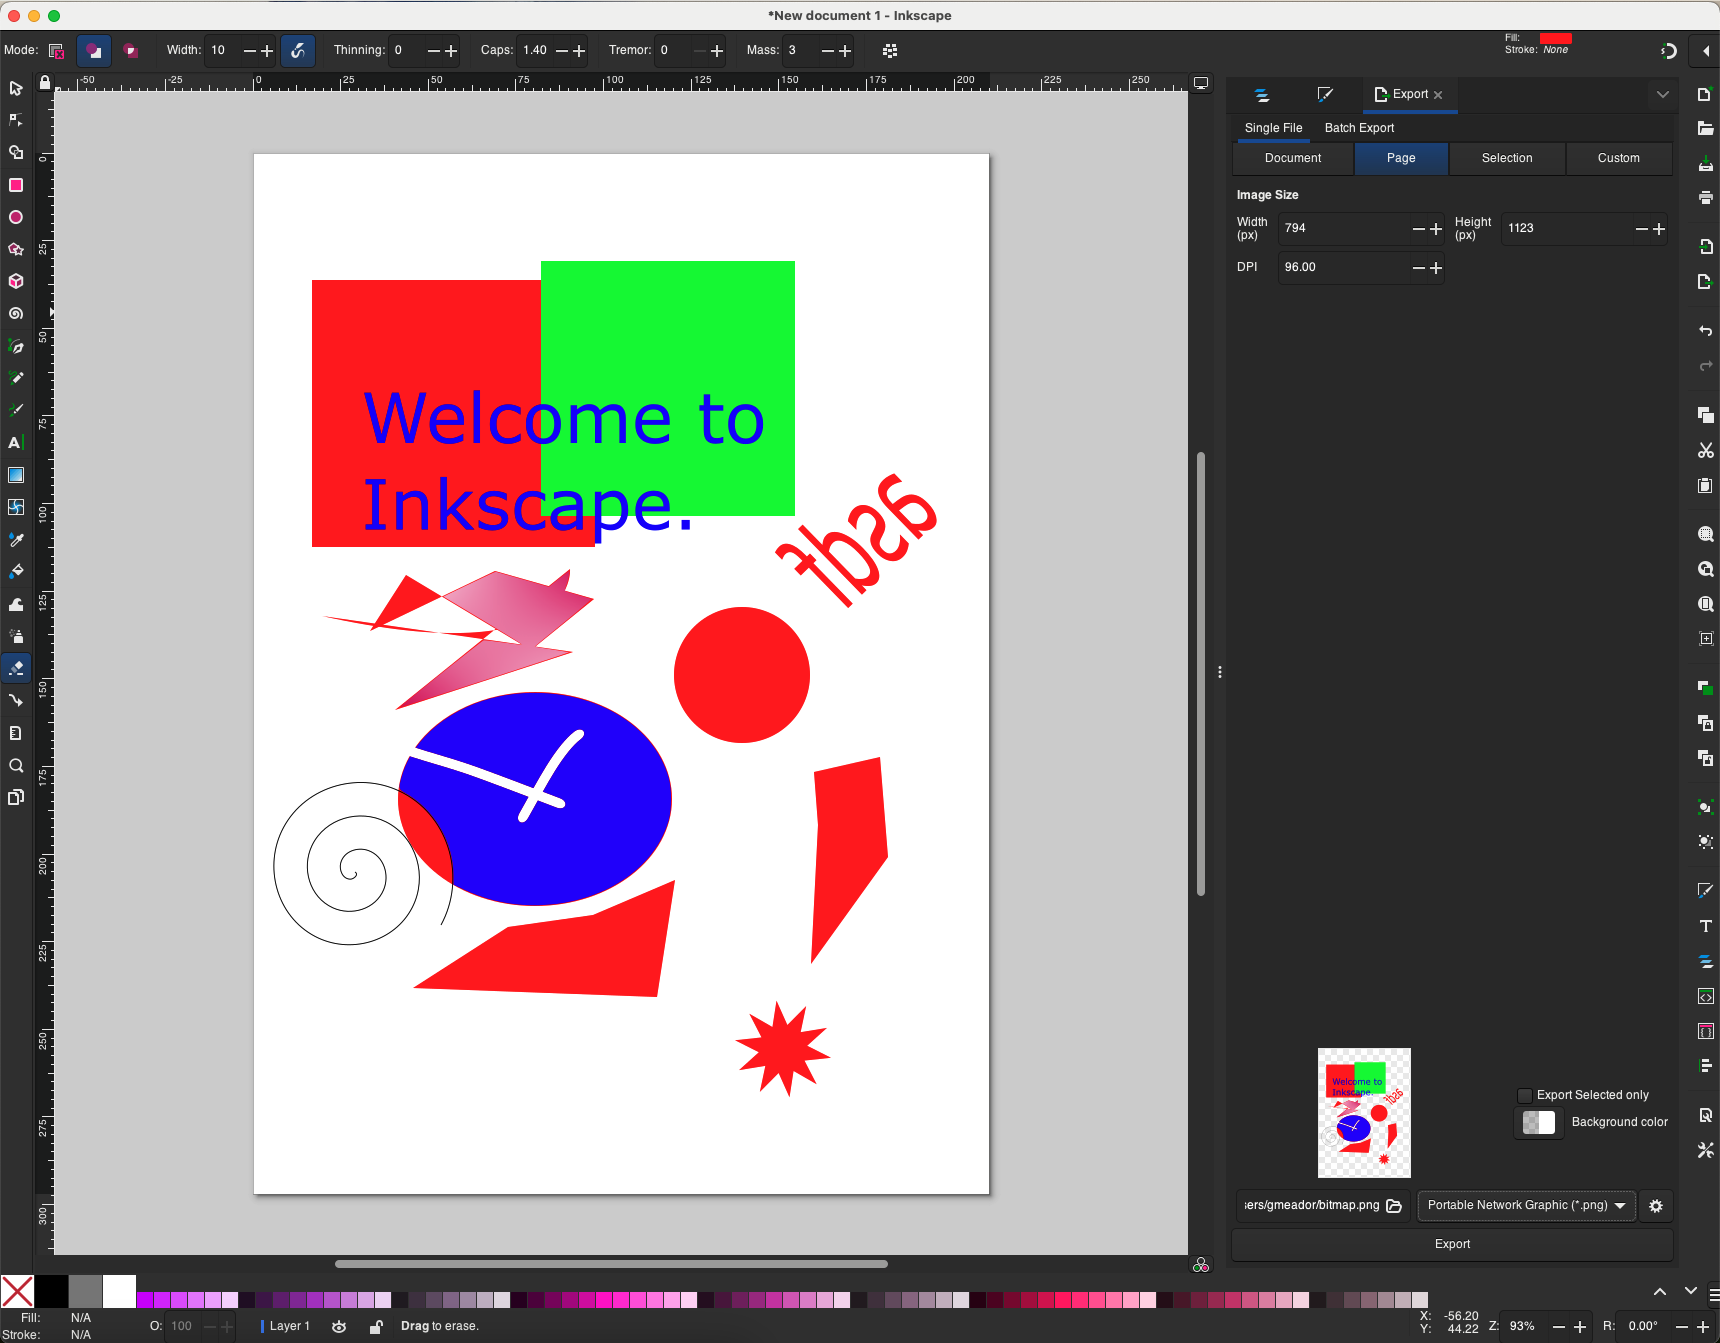Switch to Batch Export tab
This screenshot has width=1720, height=1343.
coord(1359,128)
